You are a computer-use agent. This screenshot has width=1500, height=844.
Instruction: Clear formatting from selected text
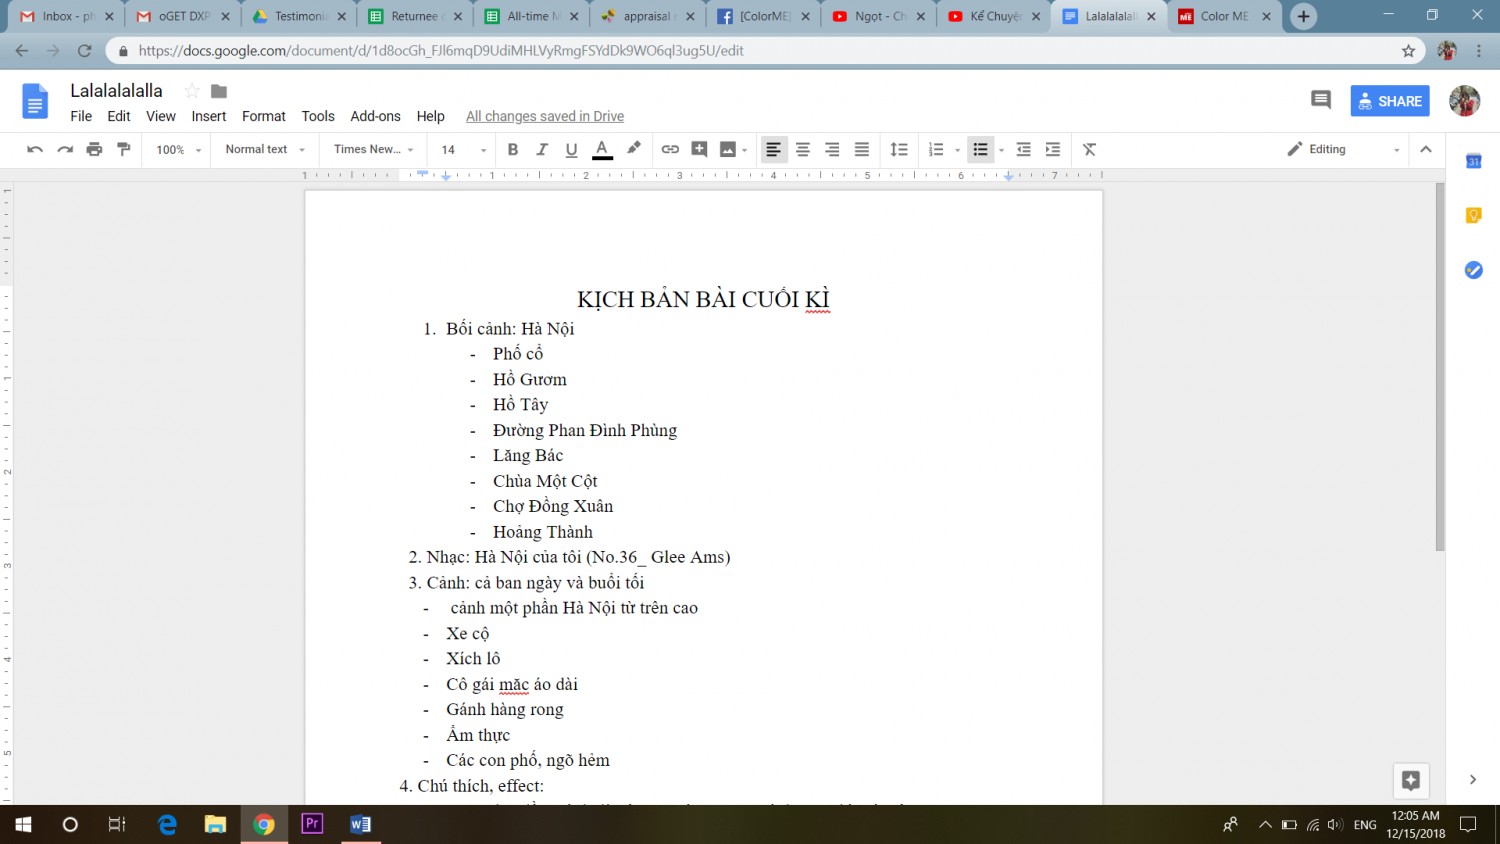tap(1090, 149)
